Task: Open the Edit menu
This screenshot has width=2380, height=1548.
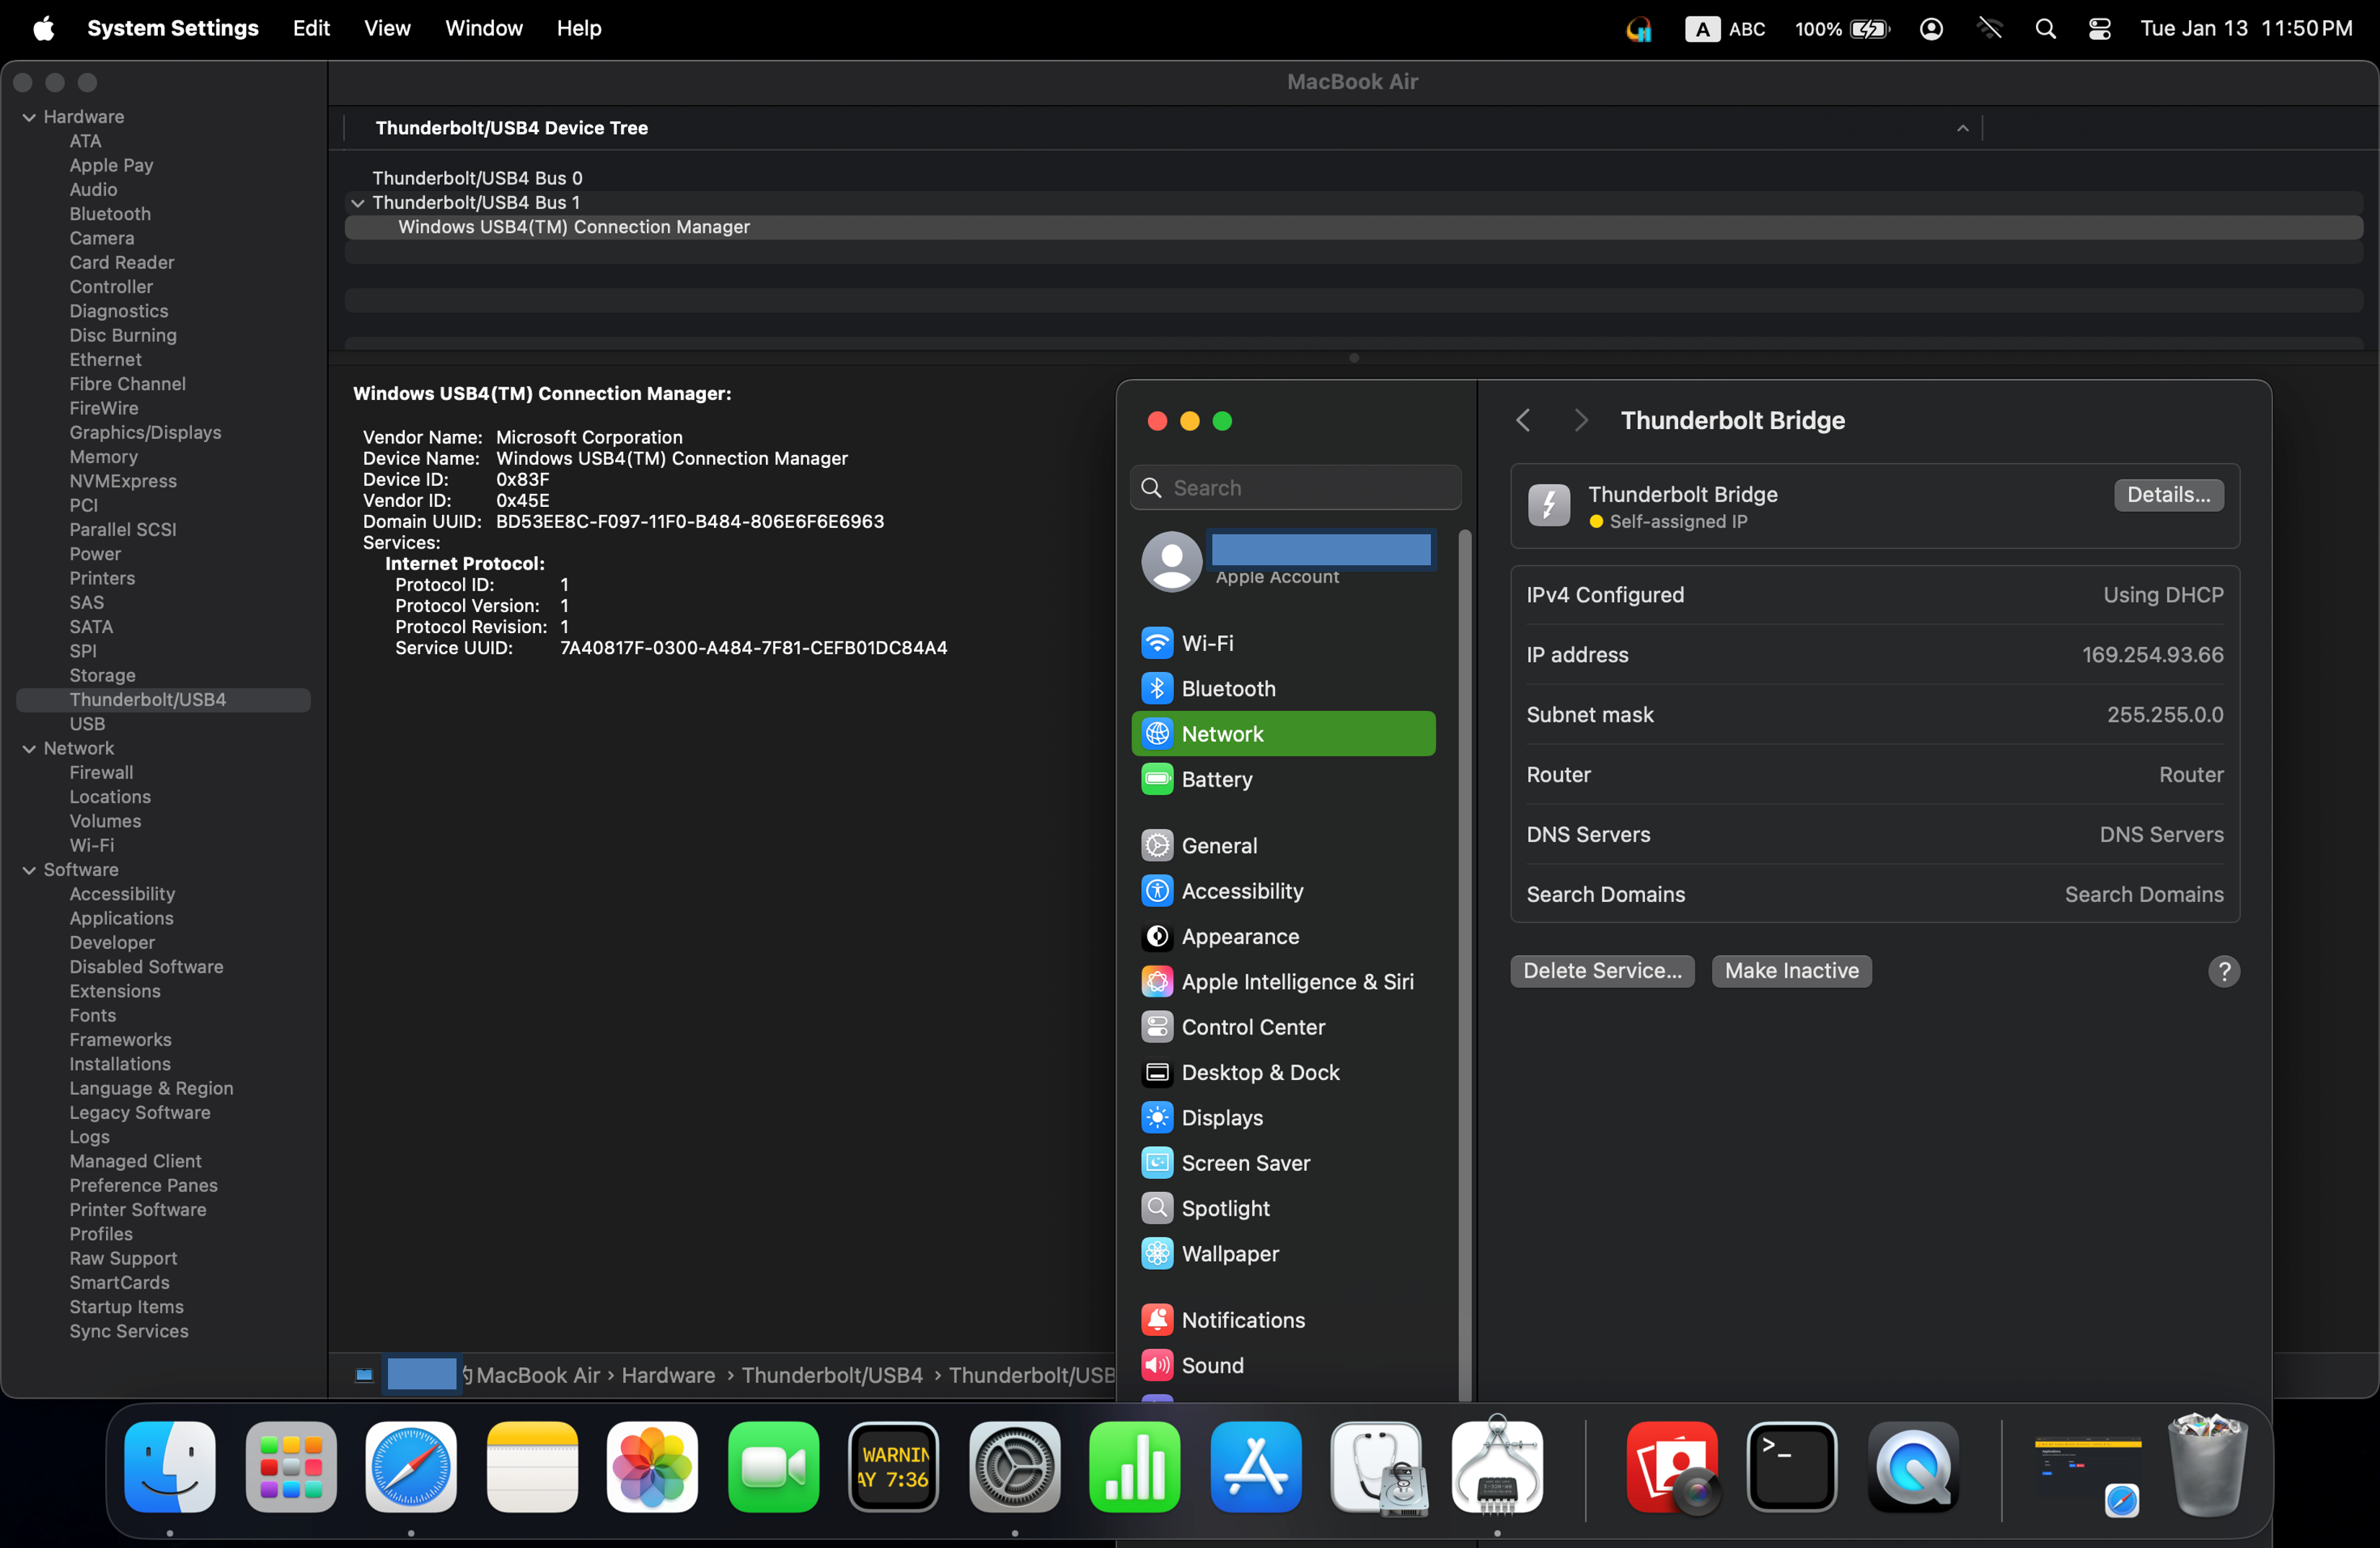Action: [311, 28]
